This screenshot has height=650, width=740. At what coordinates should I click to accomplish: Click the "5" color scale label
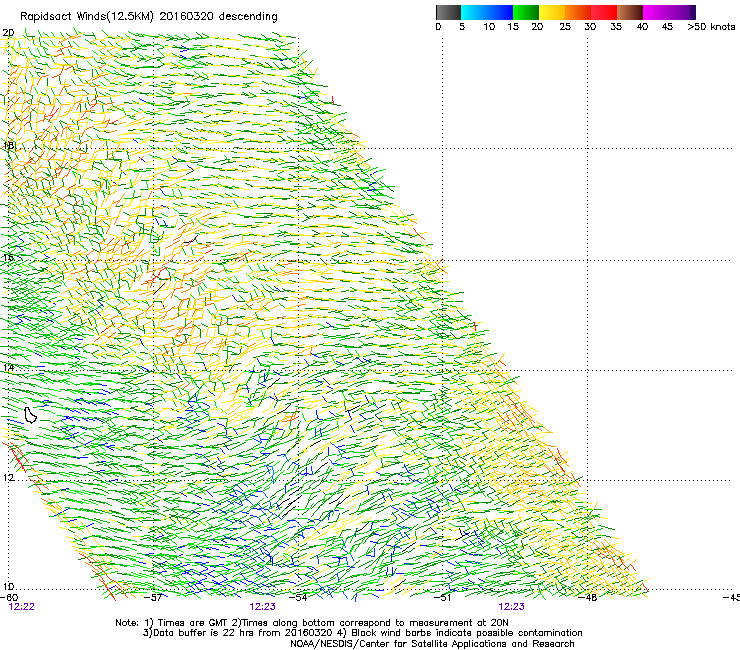[x=462, y=26]
